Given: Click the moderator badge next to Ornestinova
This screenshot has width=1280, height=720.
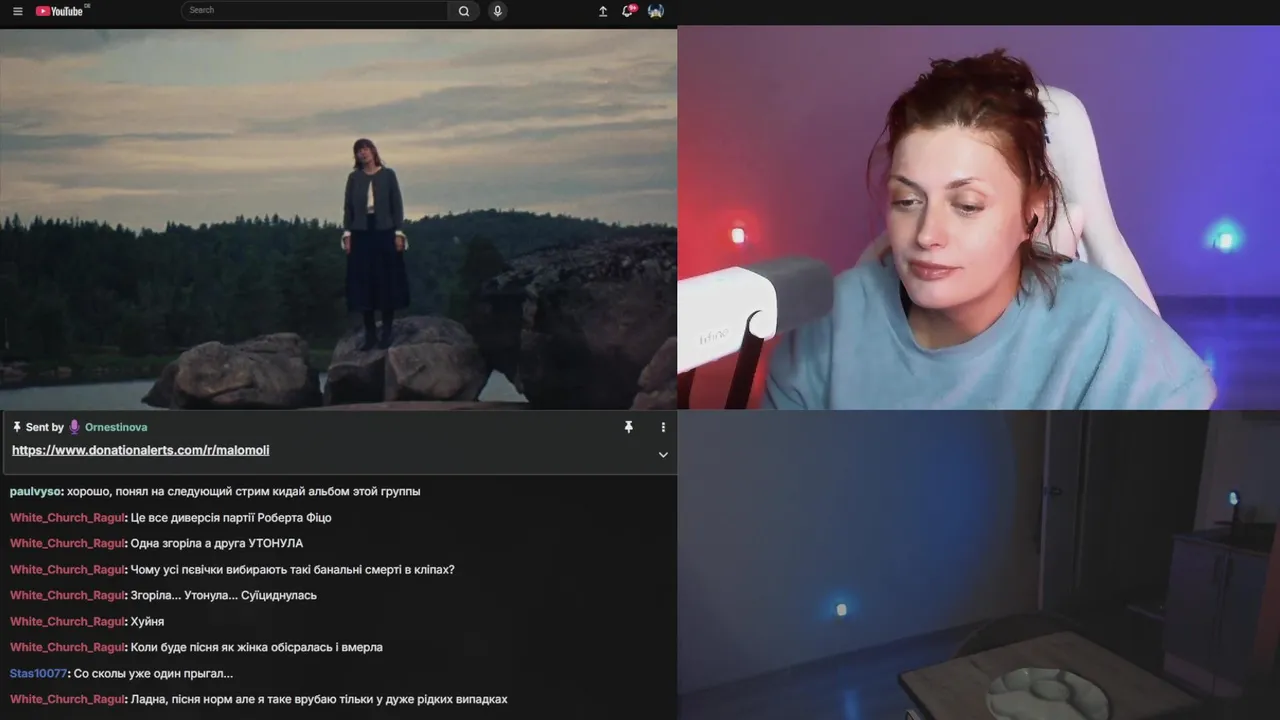Looking at the screenshot, I should tap(74, 427).
